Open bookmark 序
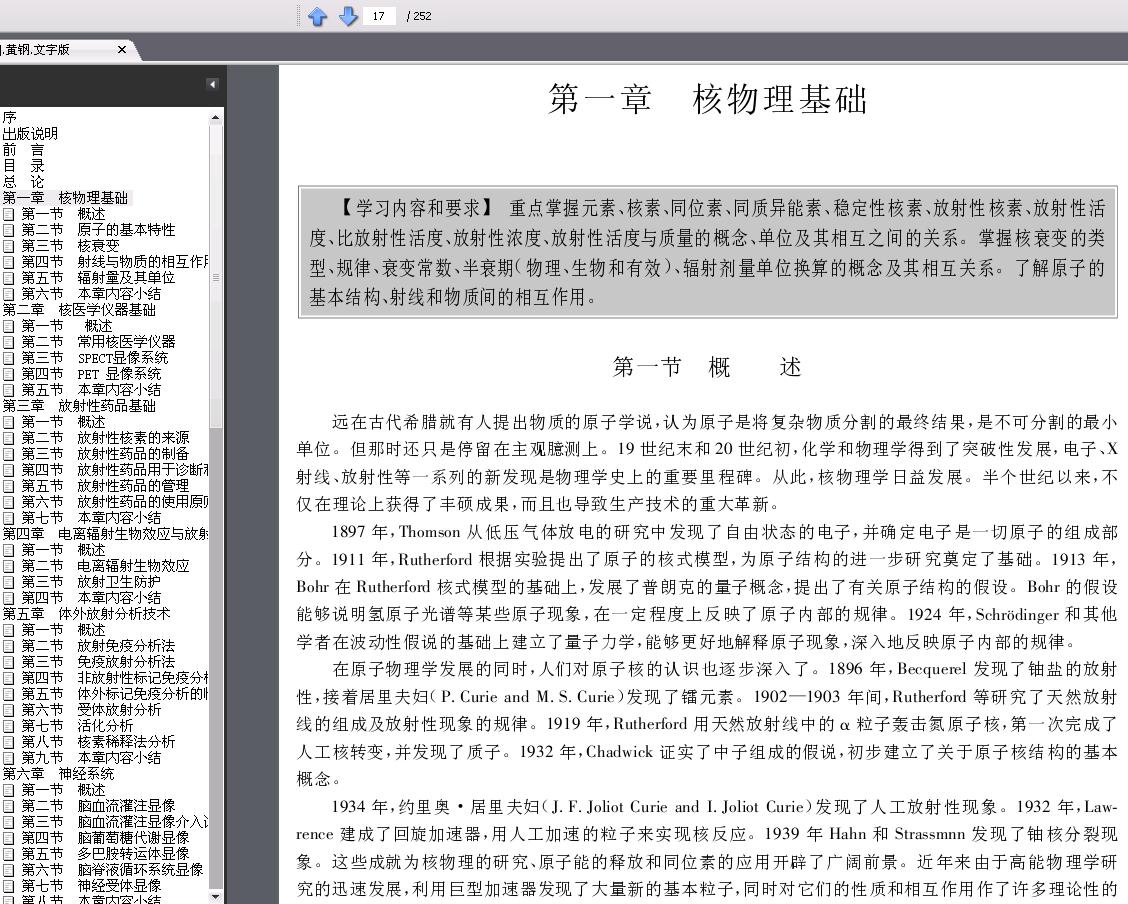The width and height of the screenshot is (1128, 904). click(9, 117)
